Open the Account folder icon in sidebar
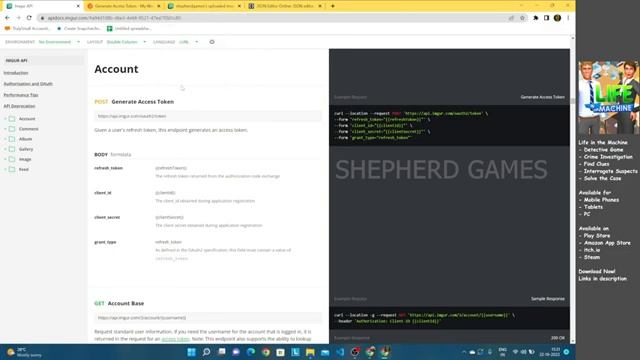Screen dimensions: 640x360 [12, 119]
